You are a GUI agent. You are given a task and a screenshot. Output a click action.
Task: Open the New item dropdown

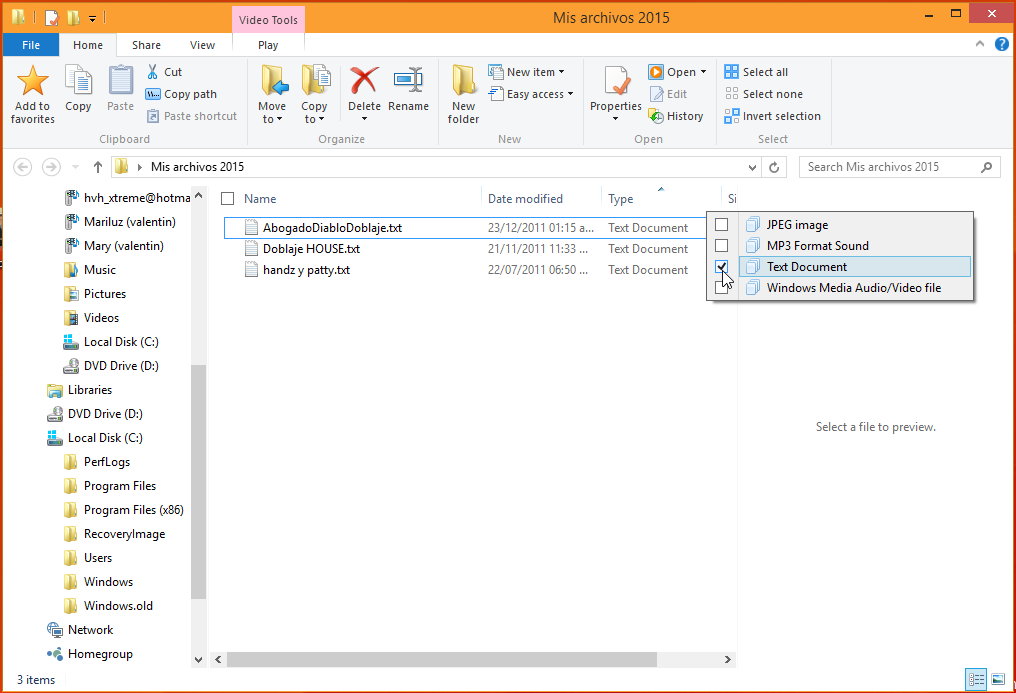tap(527, 72)
